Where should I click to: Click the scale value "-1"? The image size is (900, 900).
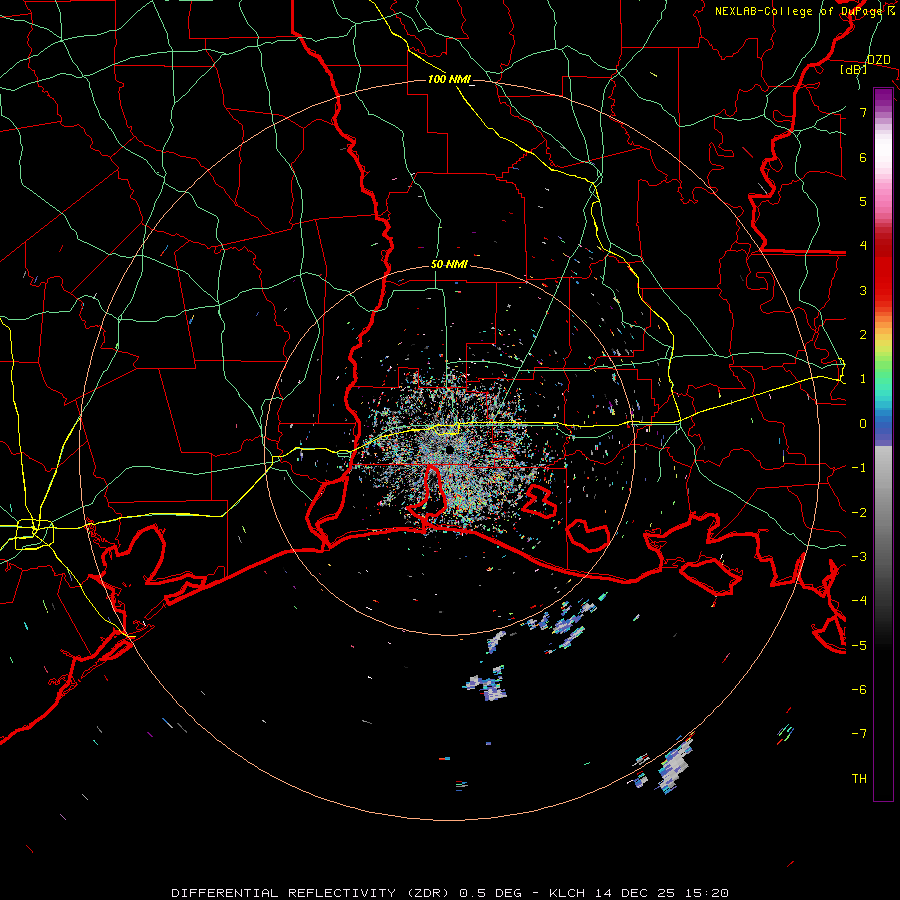coord(859,468)
